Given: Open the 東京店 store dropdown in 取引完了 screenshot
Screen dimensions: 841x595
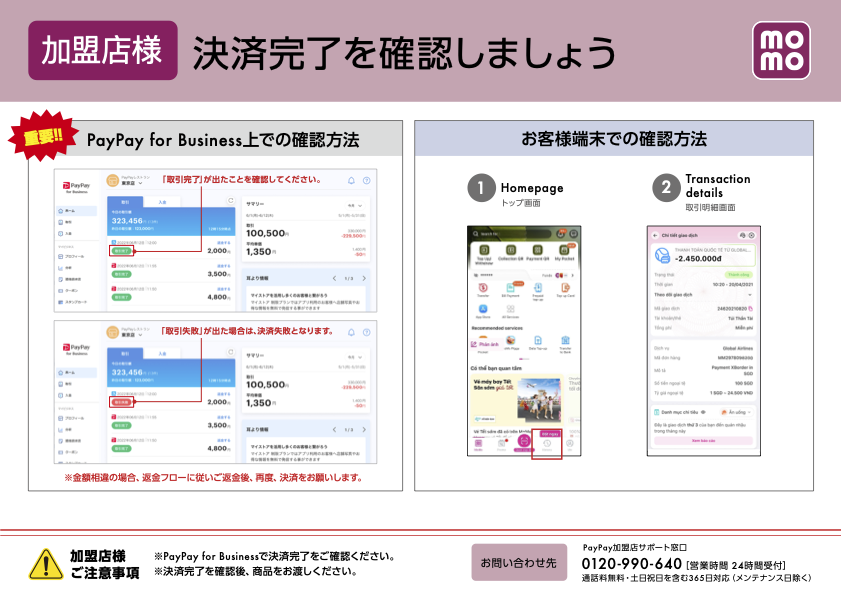Looking at the screenshot, I should coord(132,183).
